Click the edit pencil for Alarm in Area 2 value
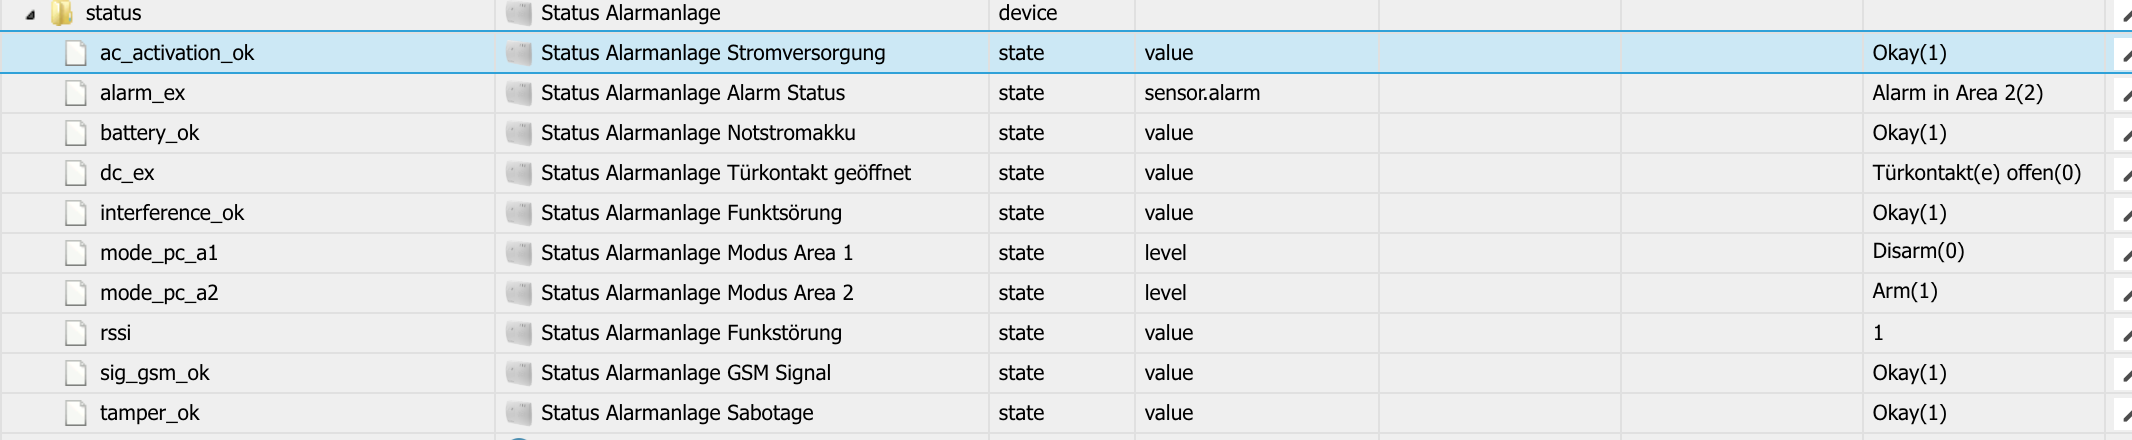Image resolution: width=2132 pixels, height=440 pixels. click(2125, 95)
